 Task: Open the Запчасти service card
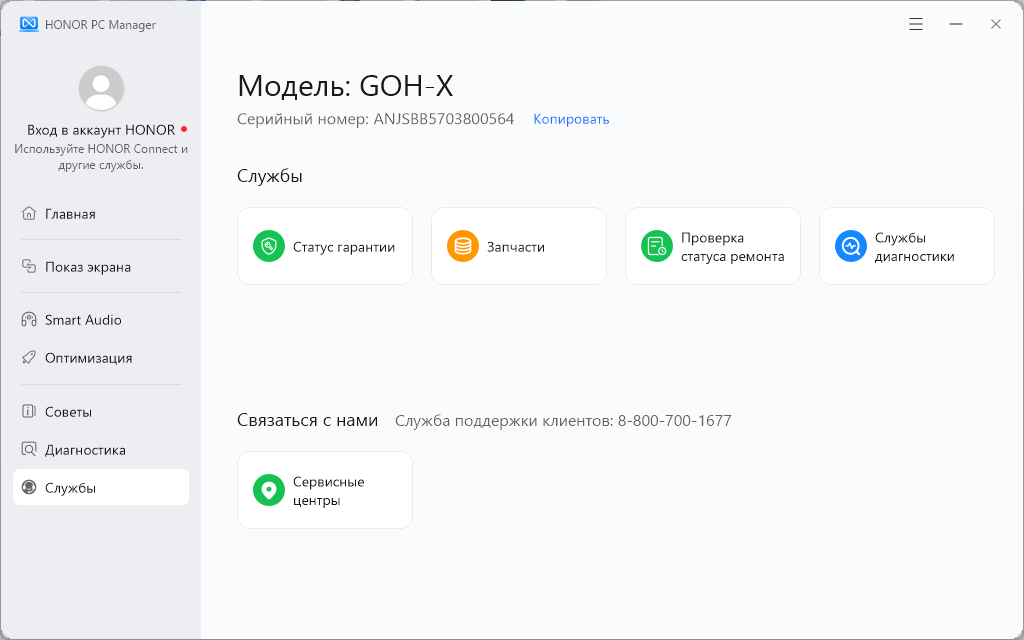coord(518,246)
